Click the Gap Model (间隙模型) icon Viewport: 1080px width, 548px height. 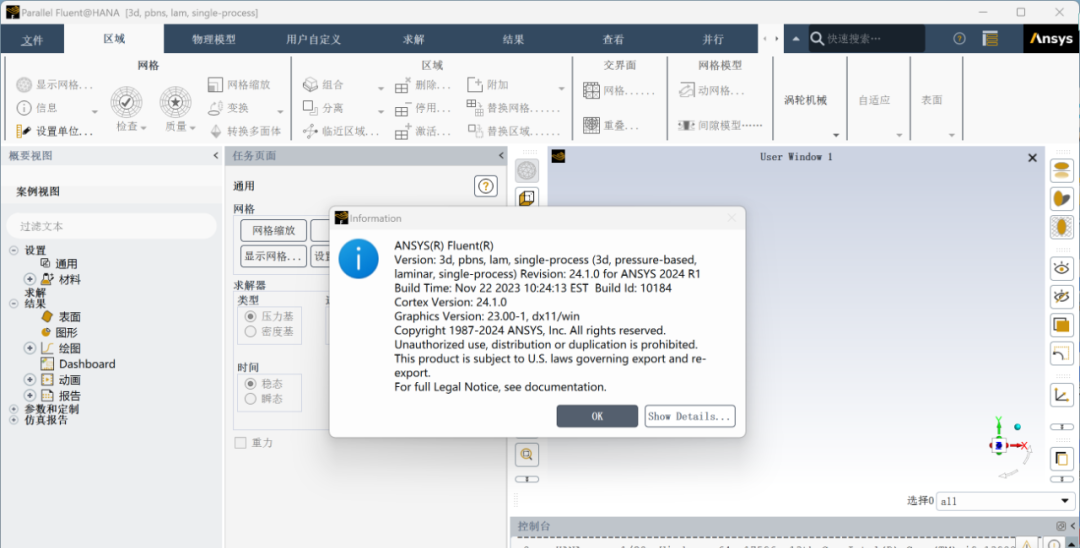click(x=687, y=125)
